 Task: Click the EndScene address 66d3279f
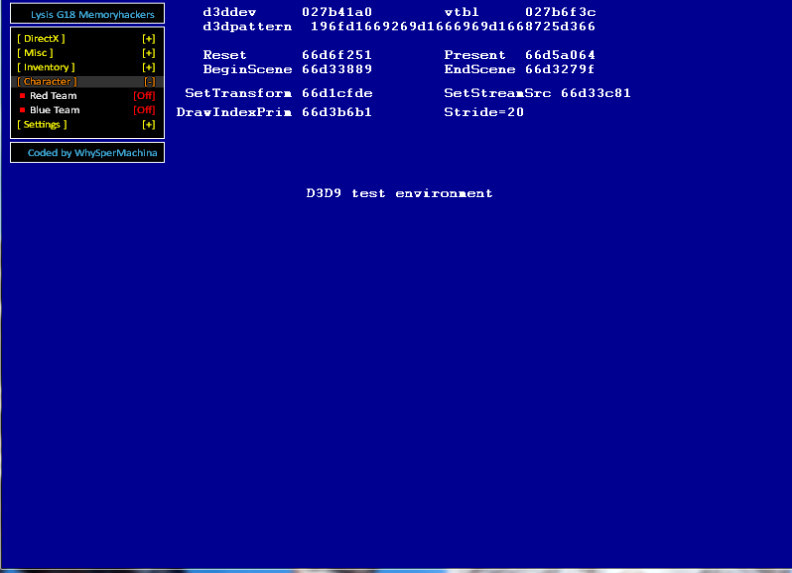click(x=560, y=69)
